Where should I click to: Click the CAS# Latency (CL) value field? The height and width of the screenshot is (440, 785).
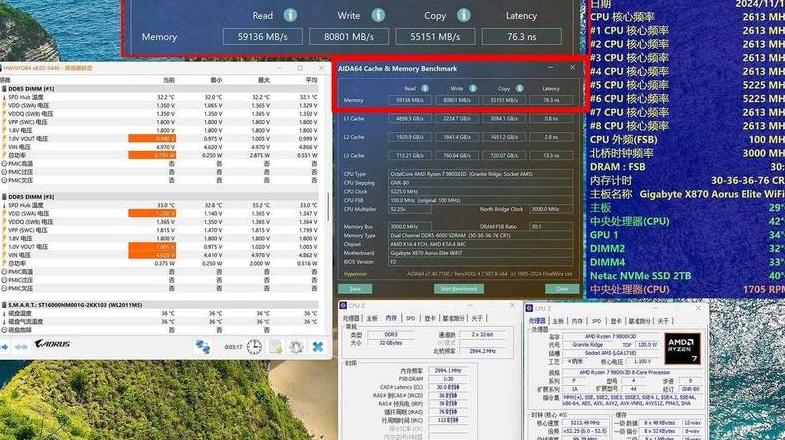point(448,387)
